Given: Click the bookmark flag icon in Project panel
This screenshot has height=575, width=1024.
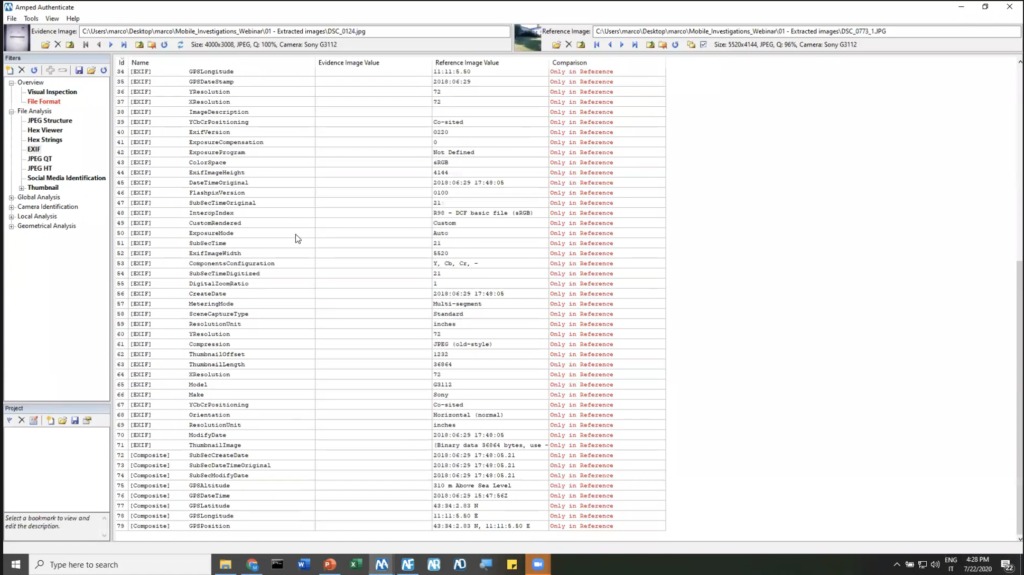Looking at the screenshot, I should click(9, 420).
